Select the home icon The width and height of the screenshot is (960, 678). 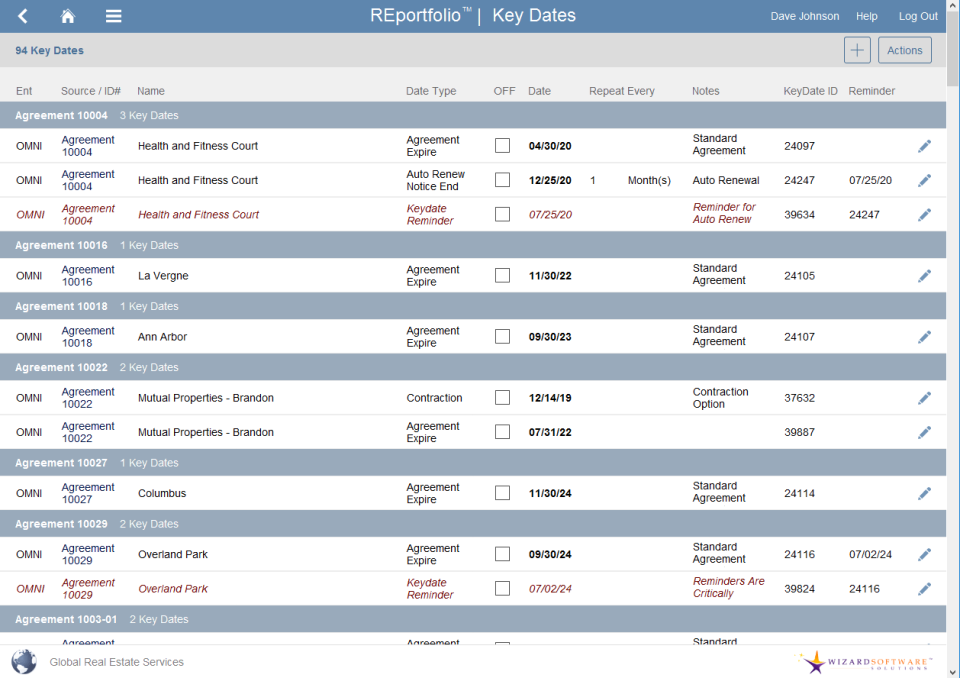pyautogui.click(x=66, y=15)
